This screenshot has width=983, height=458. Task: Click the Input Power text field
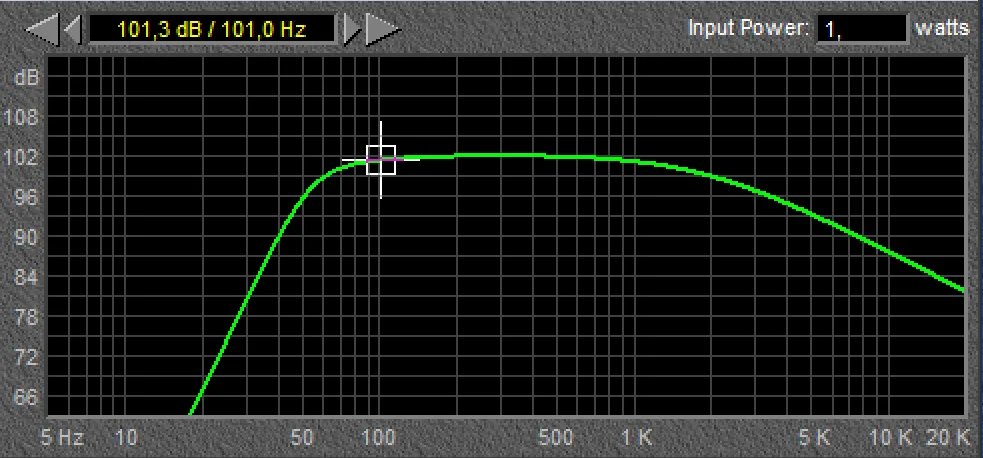click(x=861, y=28)
